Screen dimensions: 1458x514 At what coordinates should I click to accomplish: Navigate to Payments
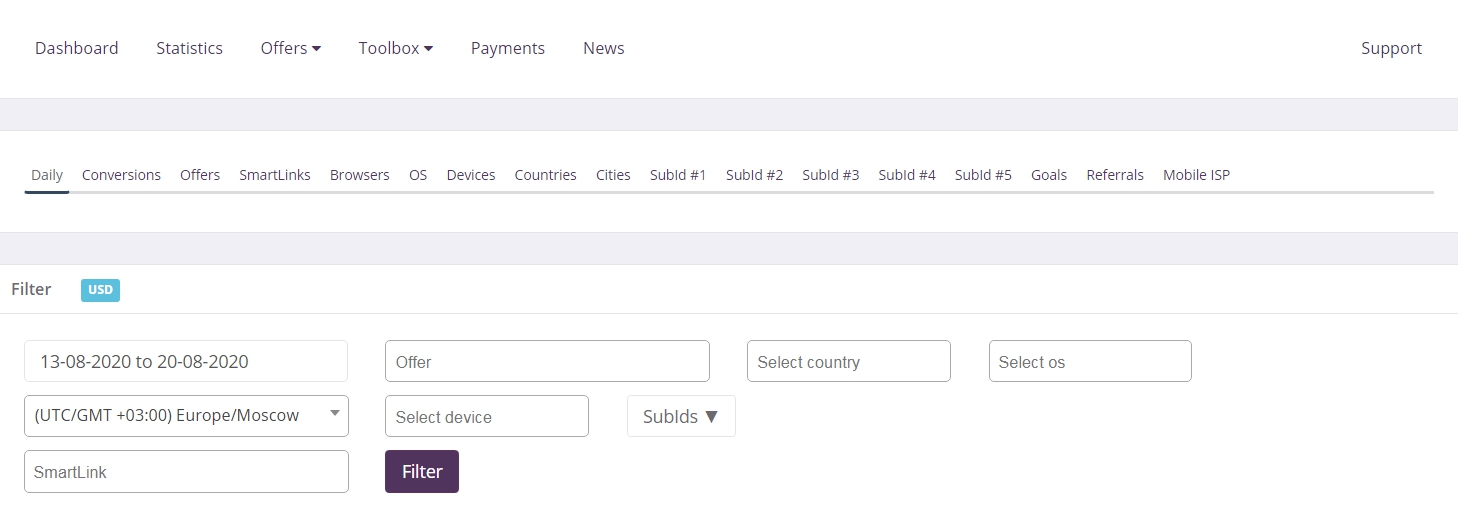[x=508, y=48]
